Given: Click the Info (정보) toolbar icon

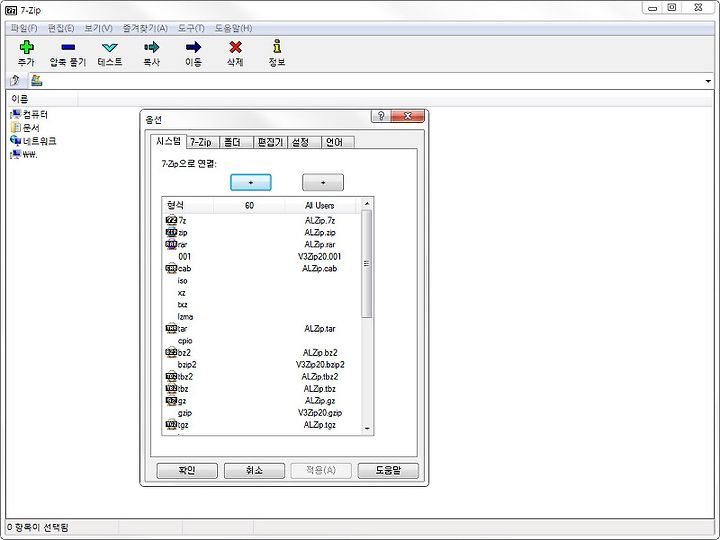Looking at the screenshot, I should 277,46.
